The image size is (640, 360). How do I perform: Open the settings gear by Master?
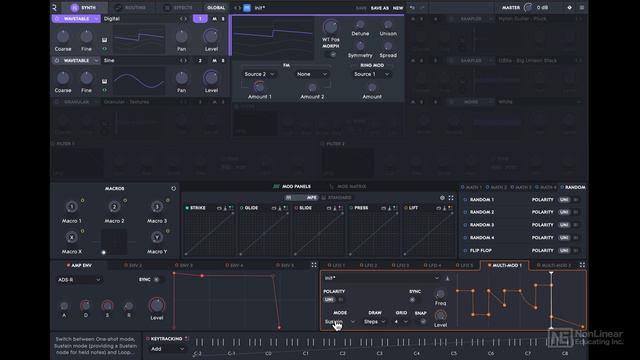tap(569, 7)
